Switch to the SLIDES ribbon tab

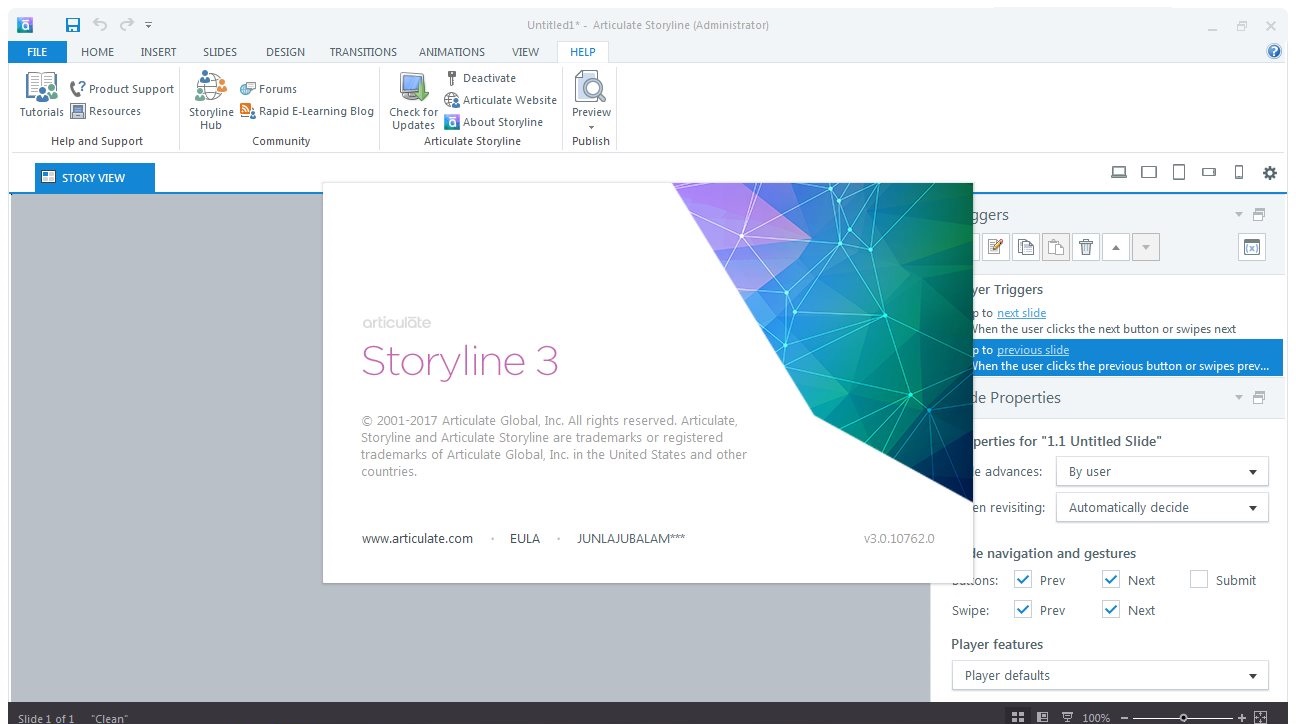point(219,52)
